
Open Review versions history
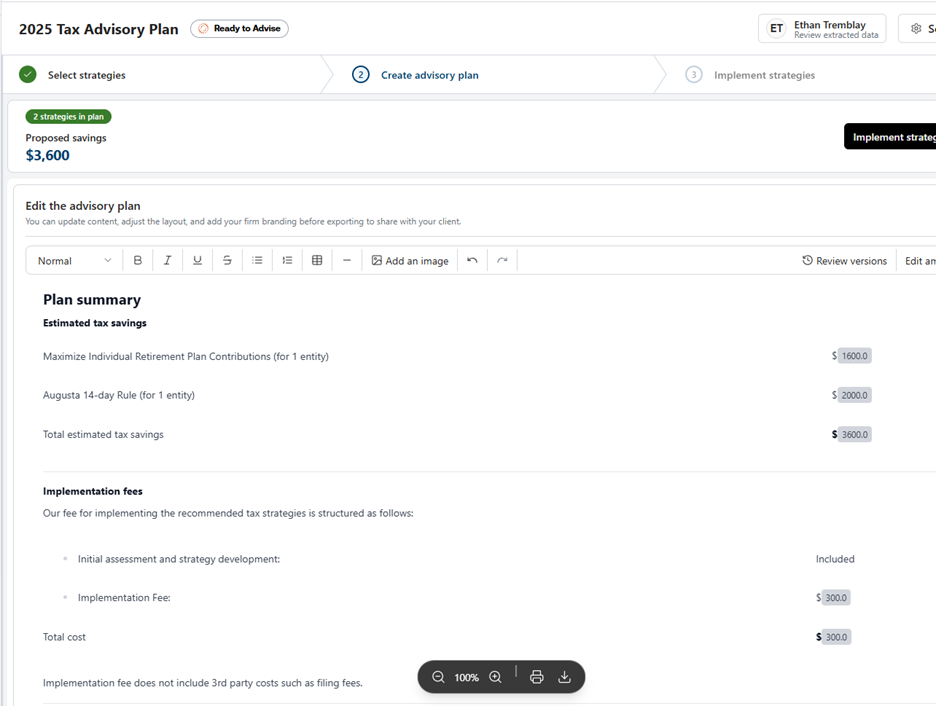tap(844, 261)
